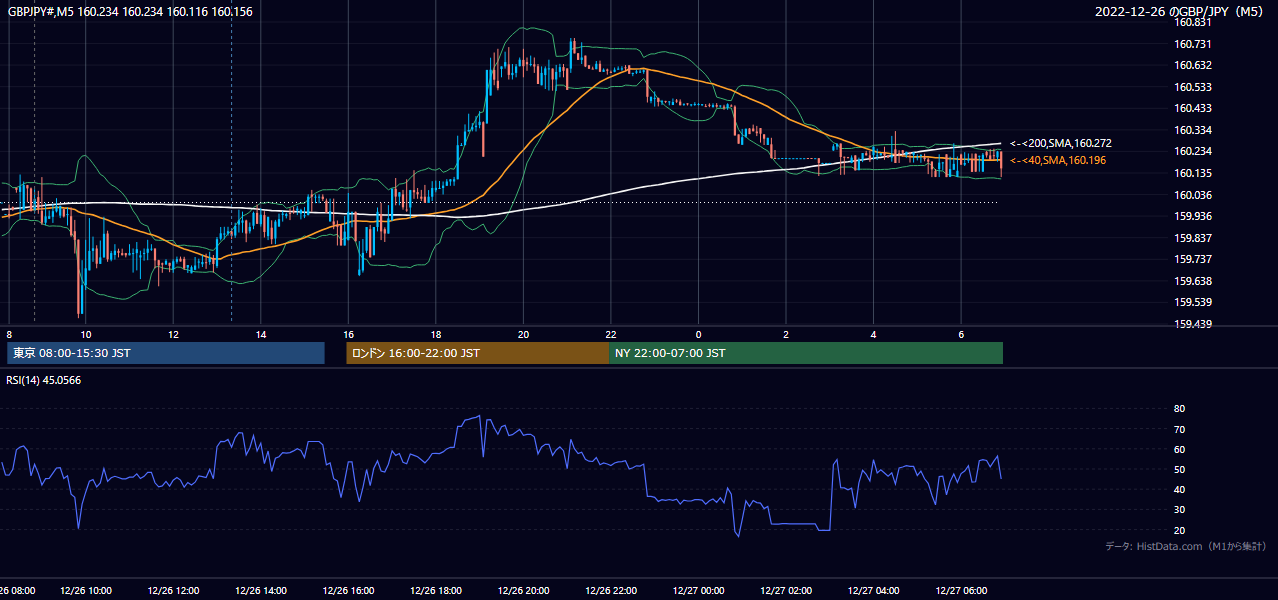Viewport: 1278px width, 600px height.
Task: Click the RSI scale 20 level label
Action: pos(1180,530)
